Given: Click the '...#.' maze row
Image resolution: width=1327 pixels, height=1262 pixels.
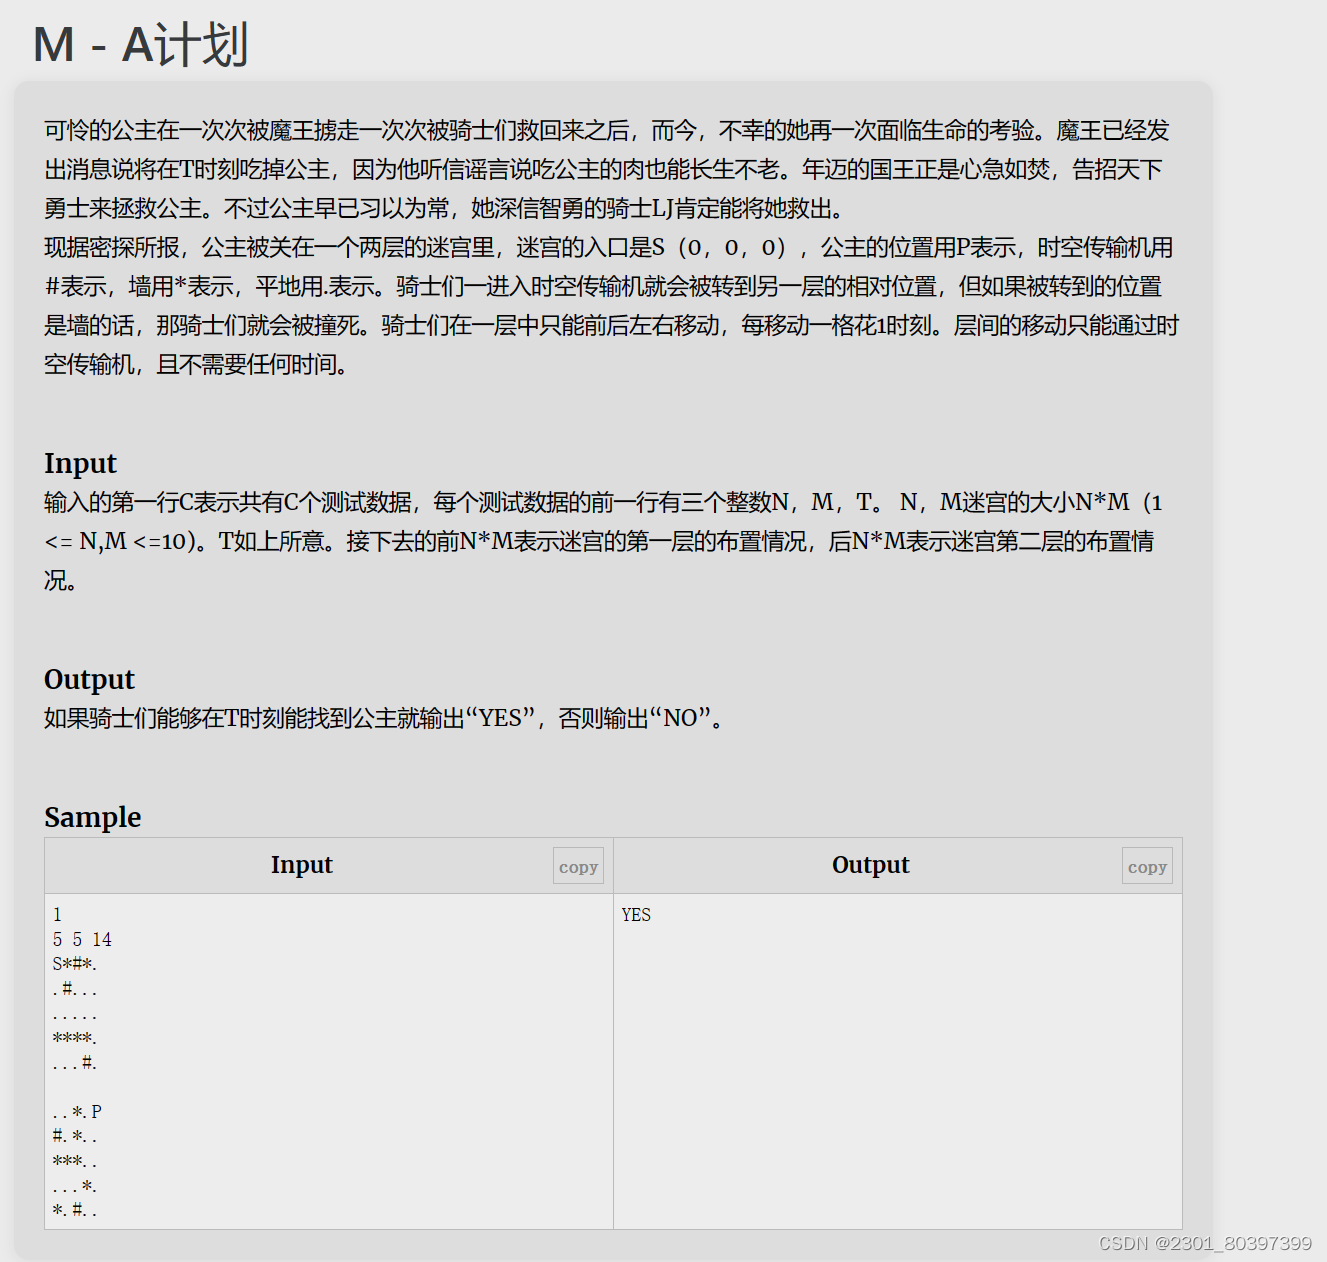Looking at the screenshot, I should coord(75,1063).
